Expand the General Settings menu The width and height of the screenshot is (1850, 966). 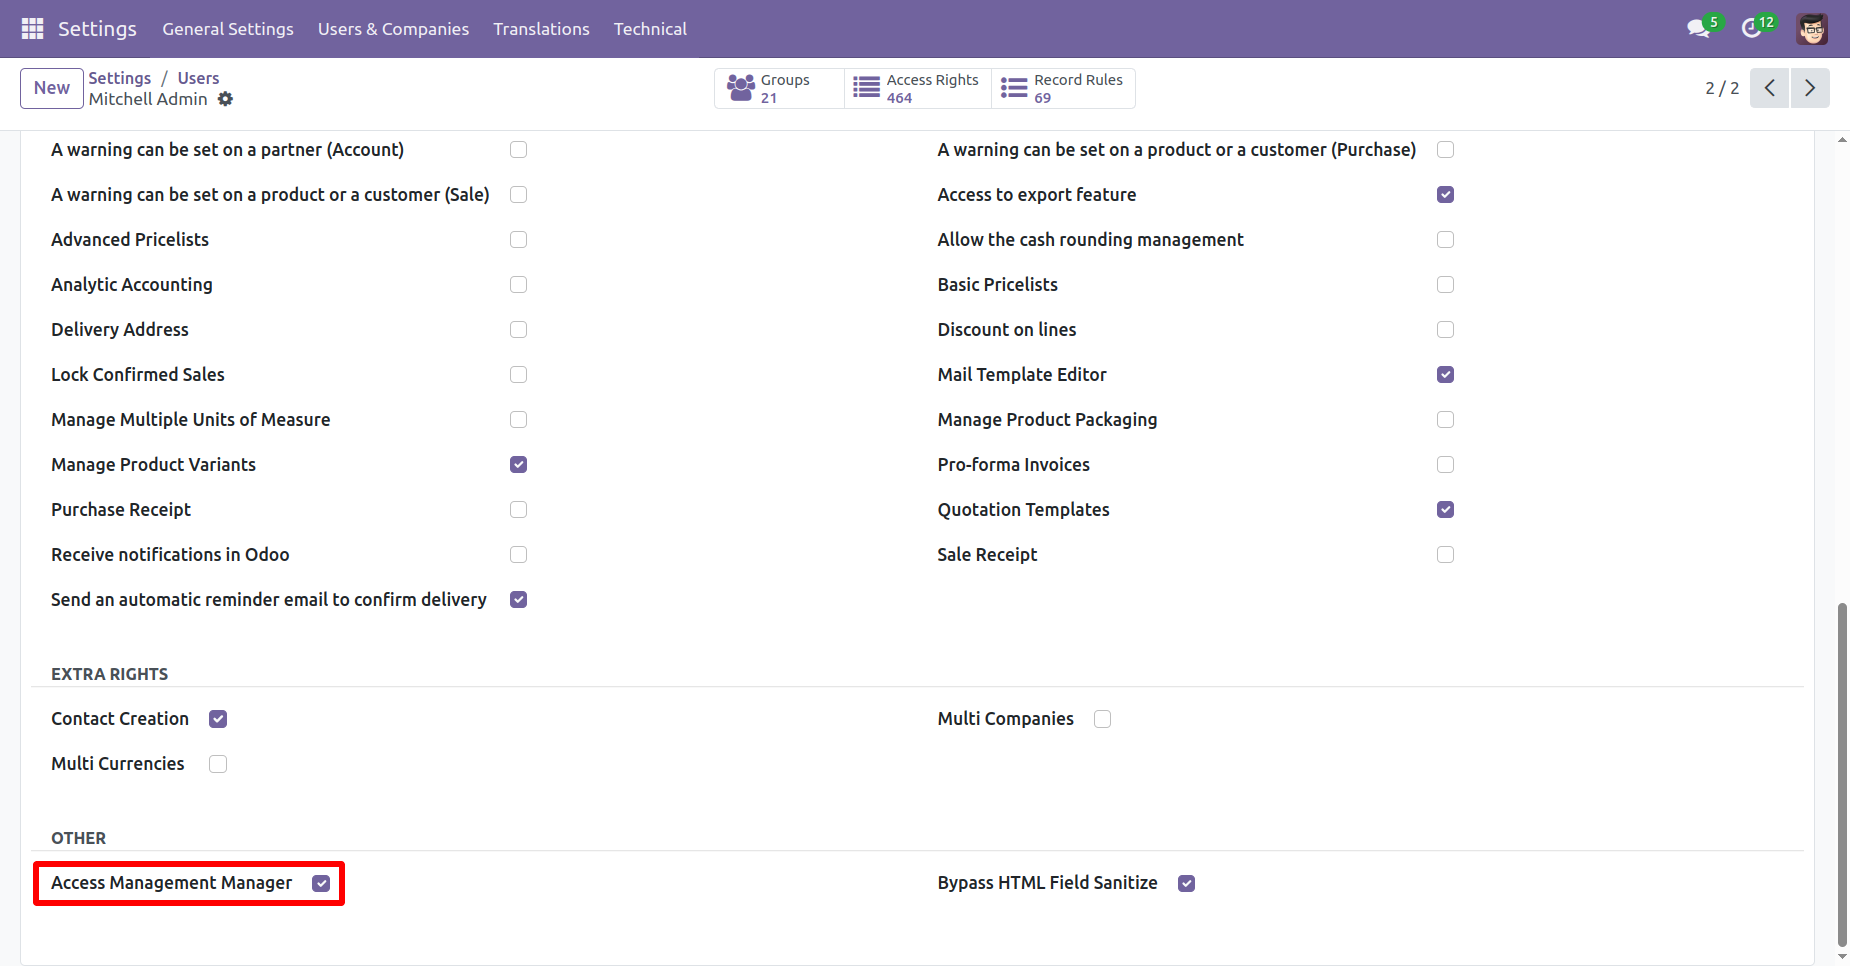tap(228, 29)
